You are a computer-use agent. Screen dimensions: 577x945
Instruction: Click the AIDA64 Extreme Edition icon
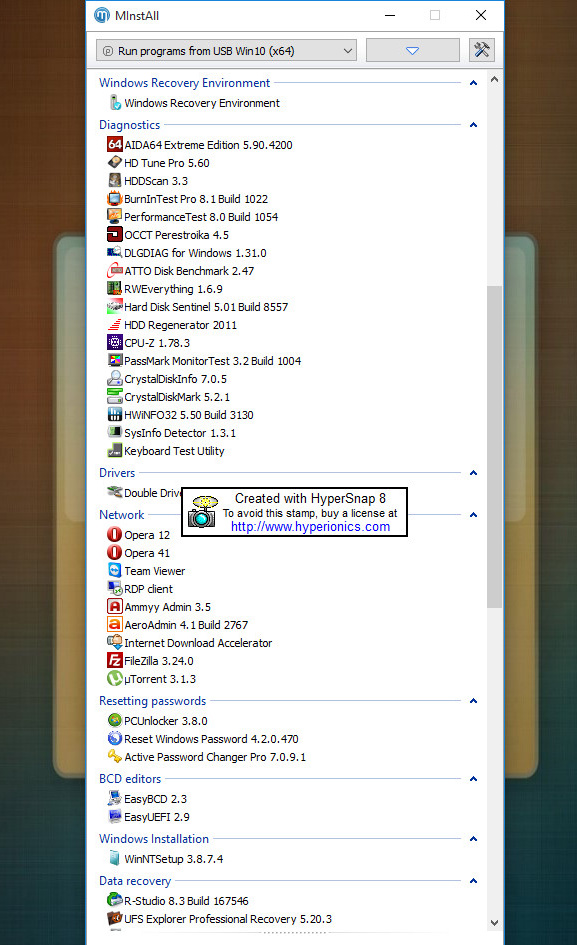point(115,145)
